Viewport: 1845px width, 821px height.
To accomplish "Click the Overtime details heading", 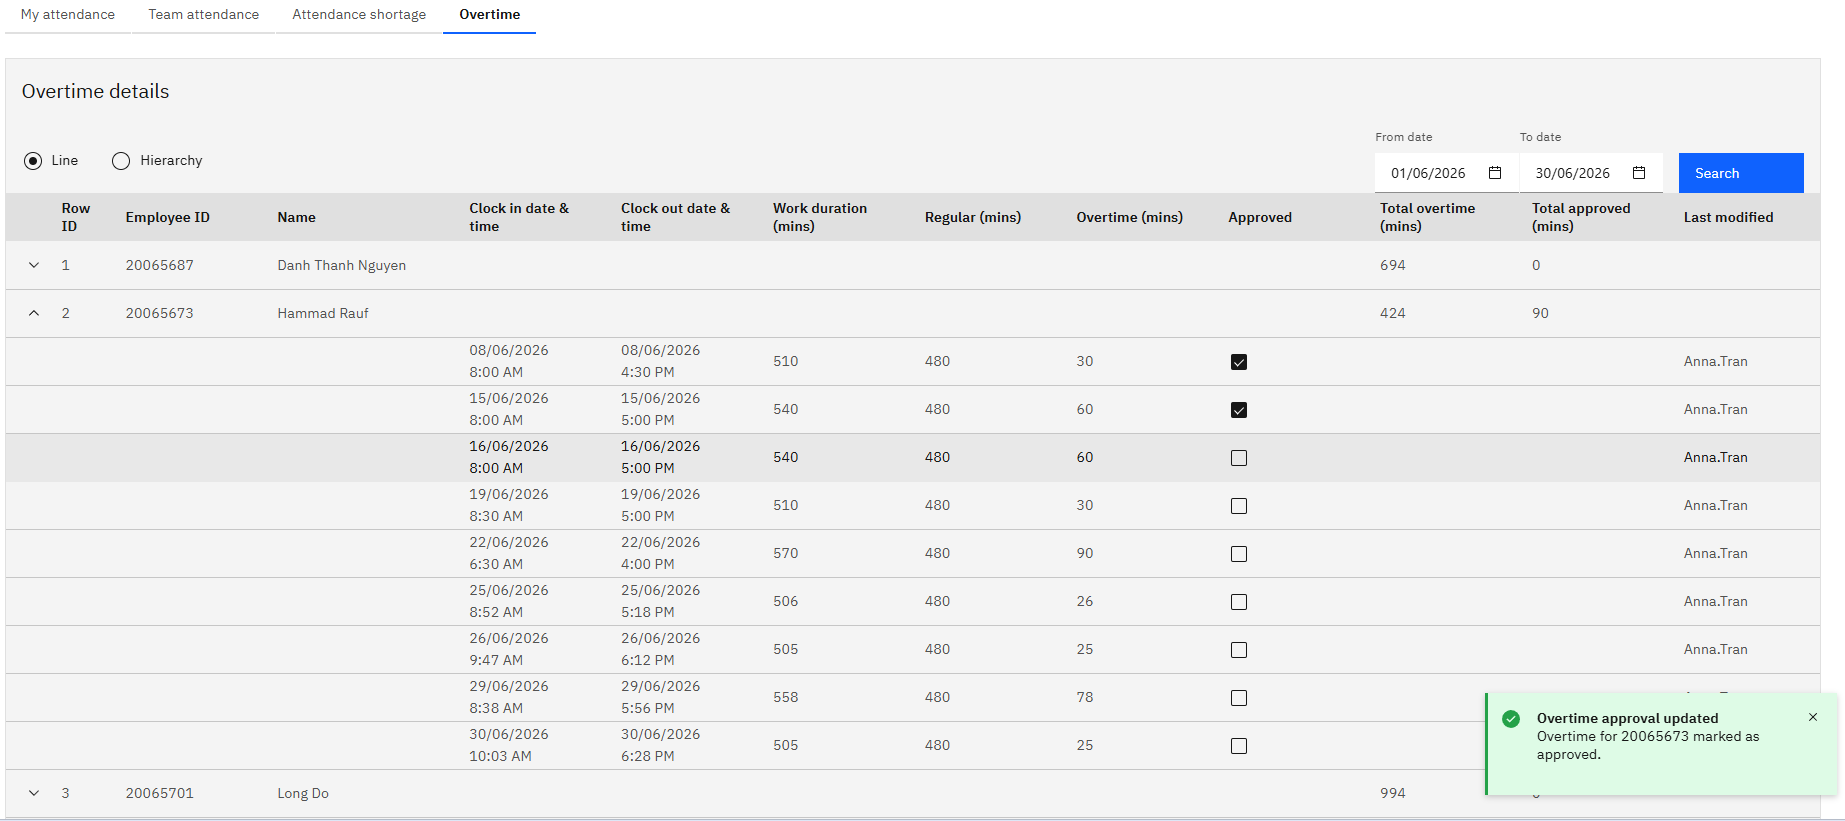I will pos(96,91).
